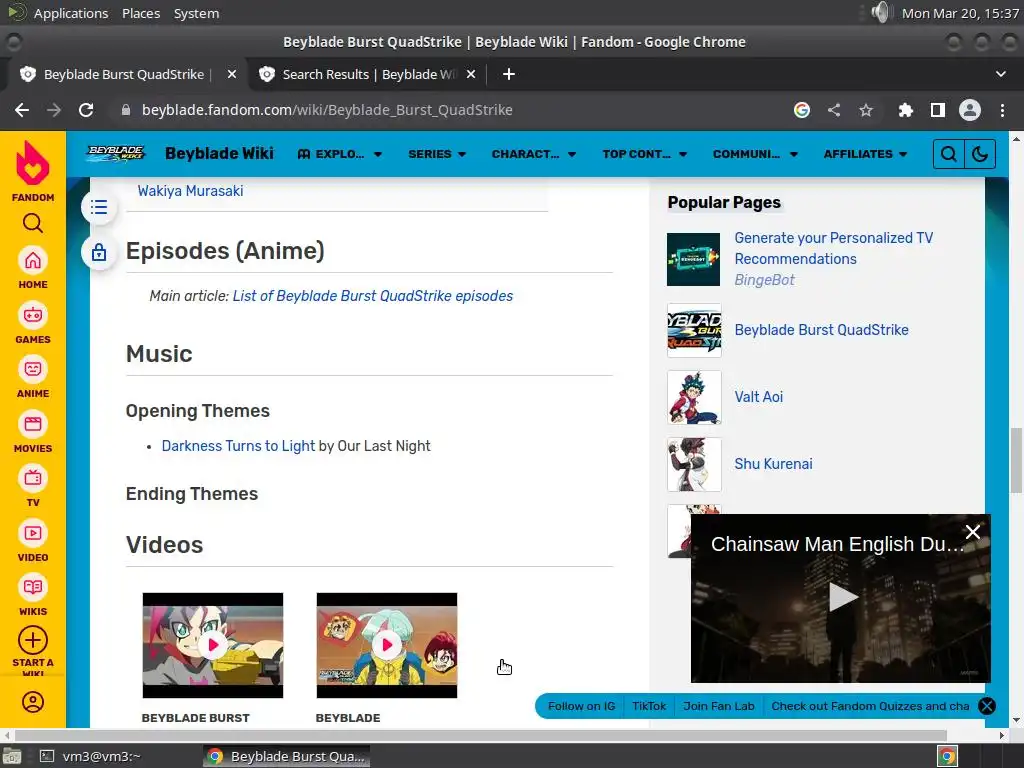Click the vertical page scrollbar thumb

tap(1016, 460)
